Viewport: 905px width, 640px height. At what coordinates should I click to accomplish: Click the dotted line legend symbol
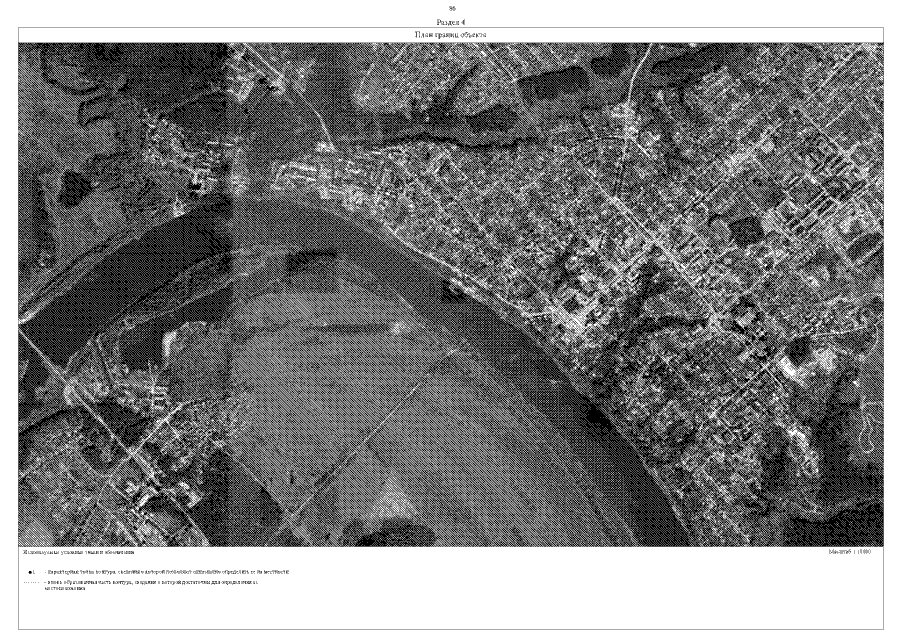pyautogui.click(x=30, y=581)
